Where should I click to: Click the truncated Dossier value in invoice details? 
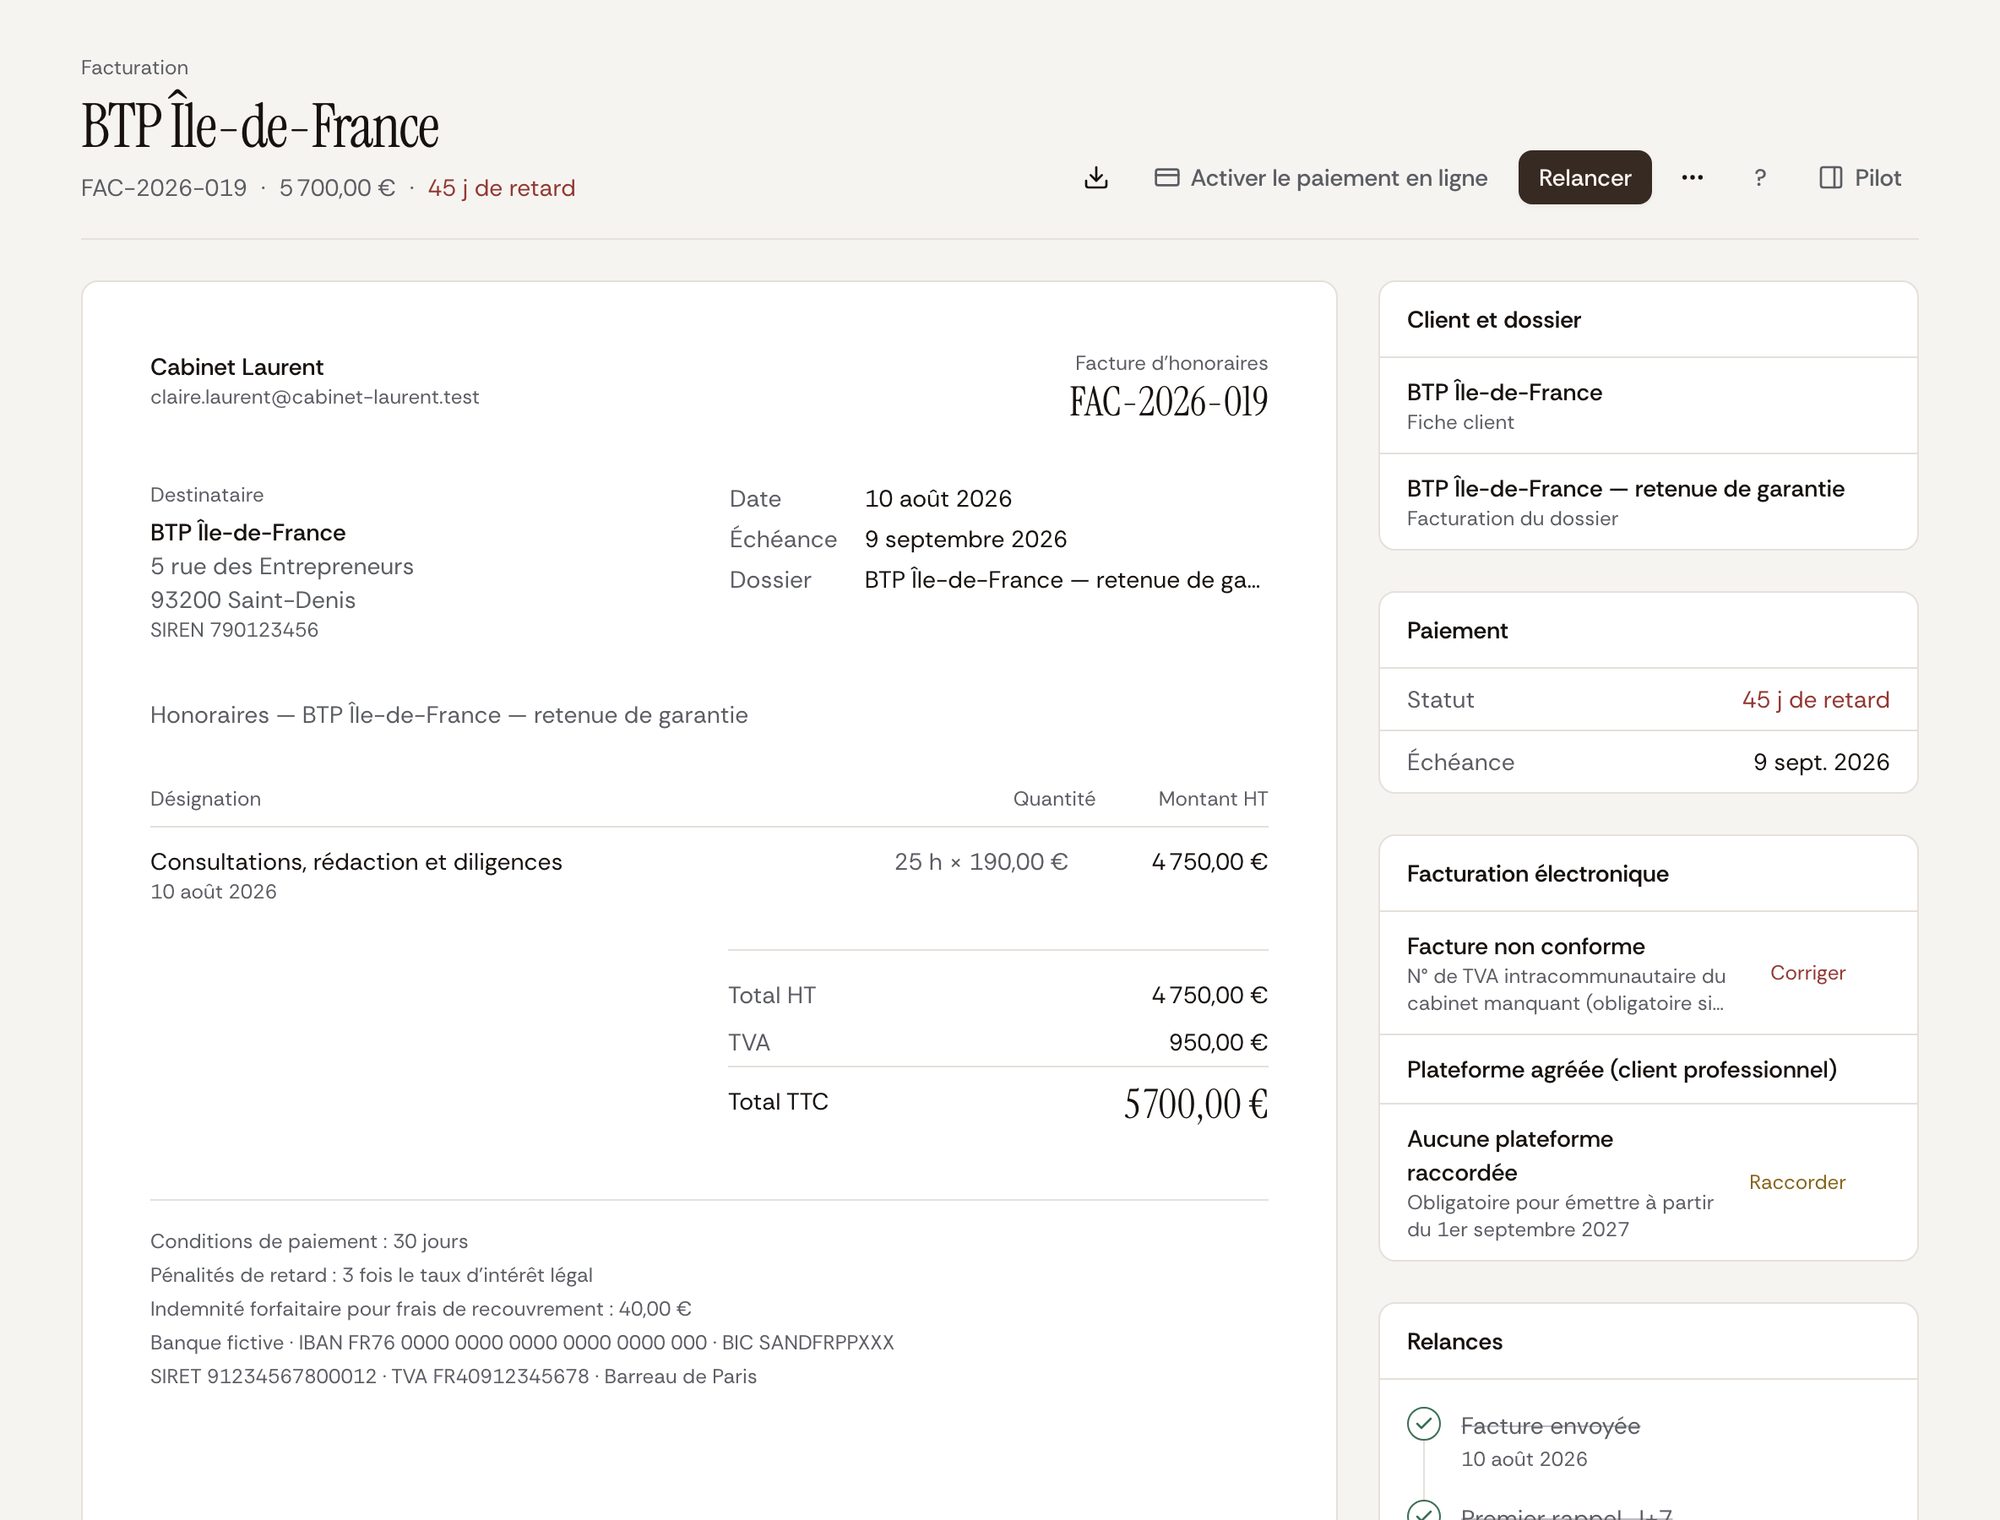point(1062,580)
